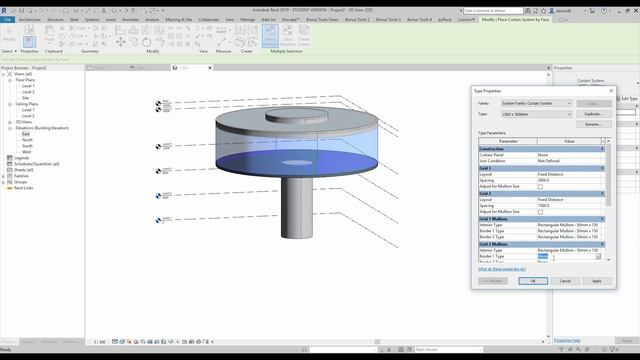Click the Sheets (all) browser icon
The width and height of the screenshot is (640, 360).
coord(10,170)
